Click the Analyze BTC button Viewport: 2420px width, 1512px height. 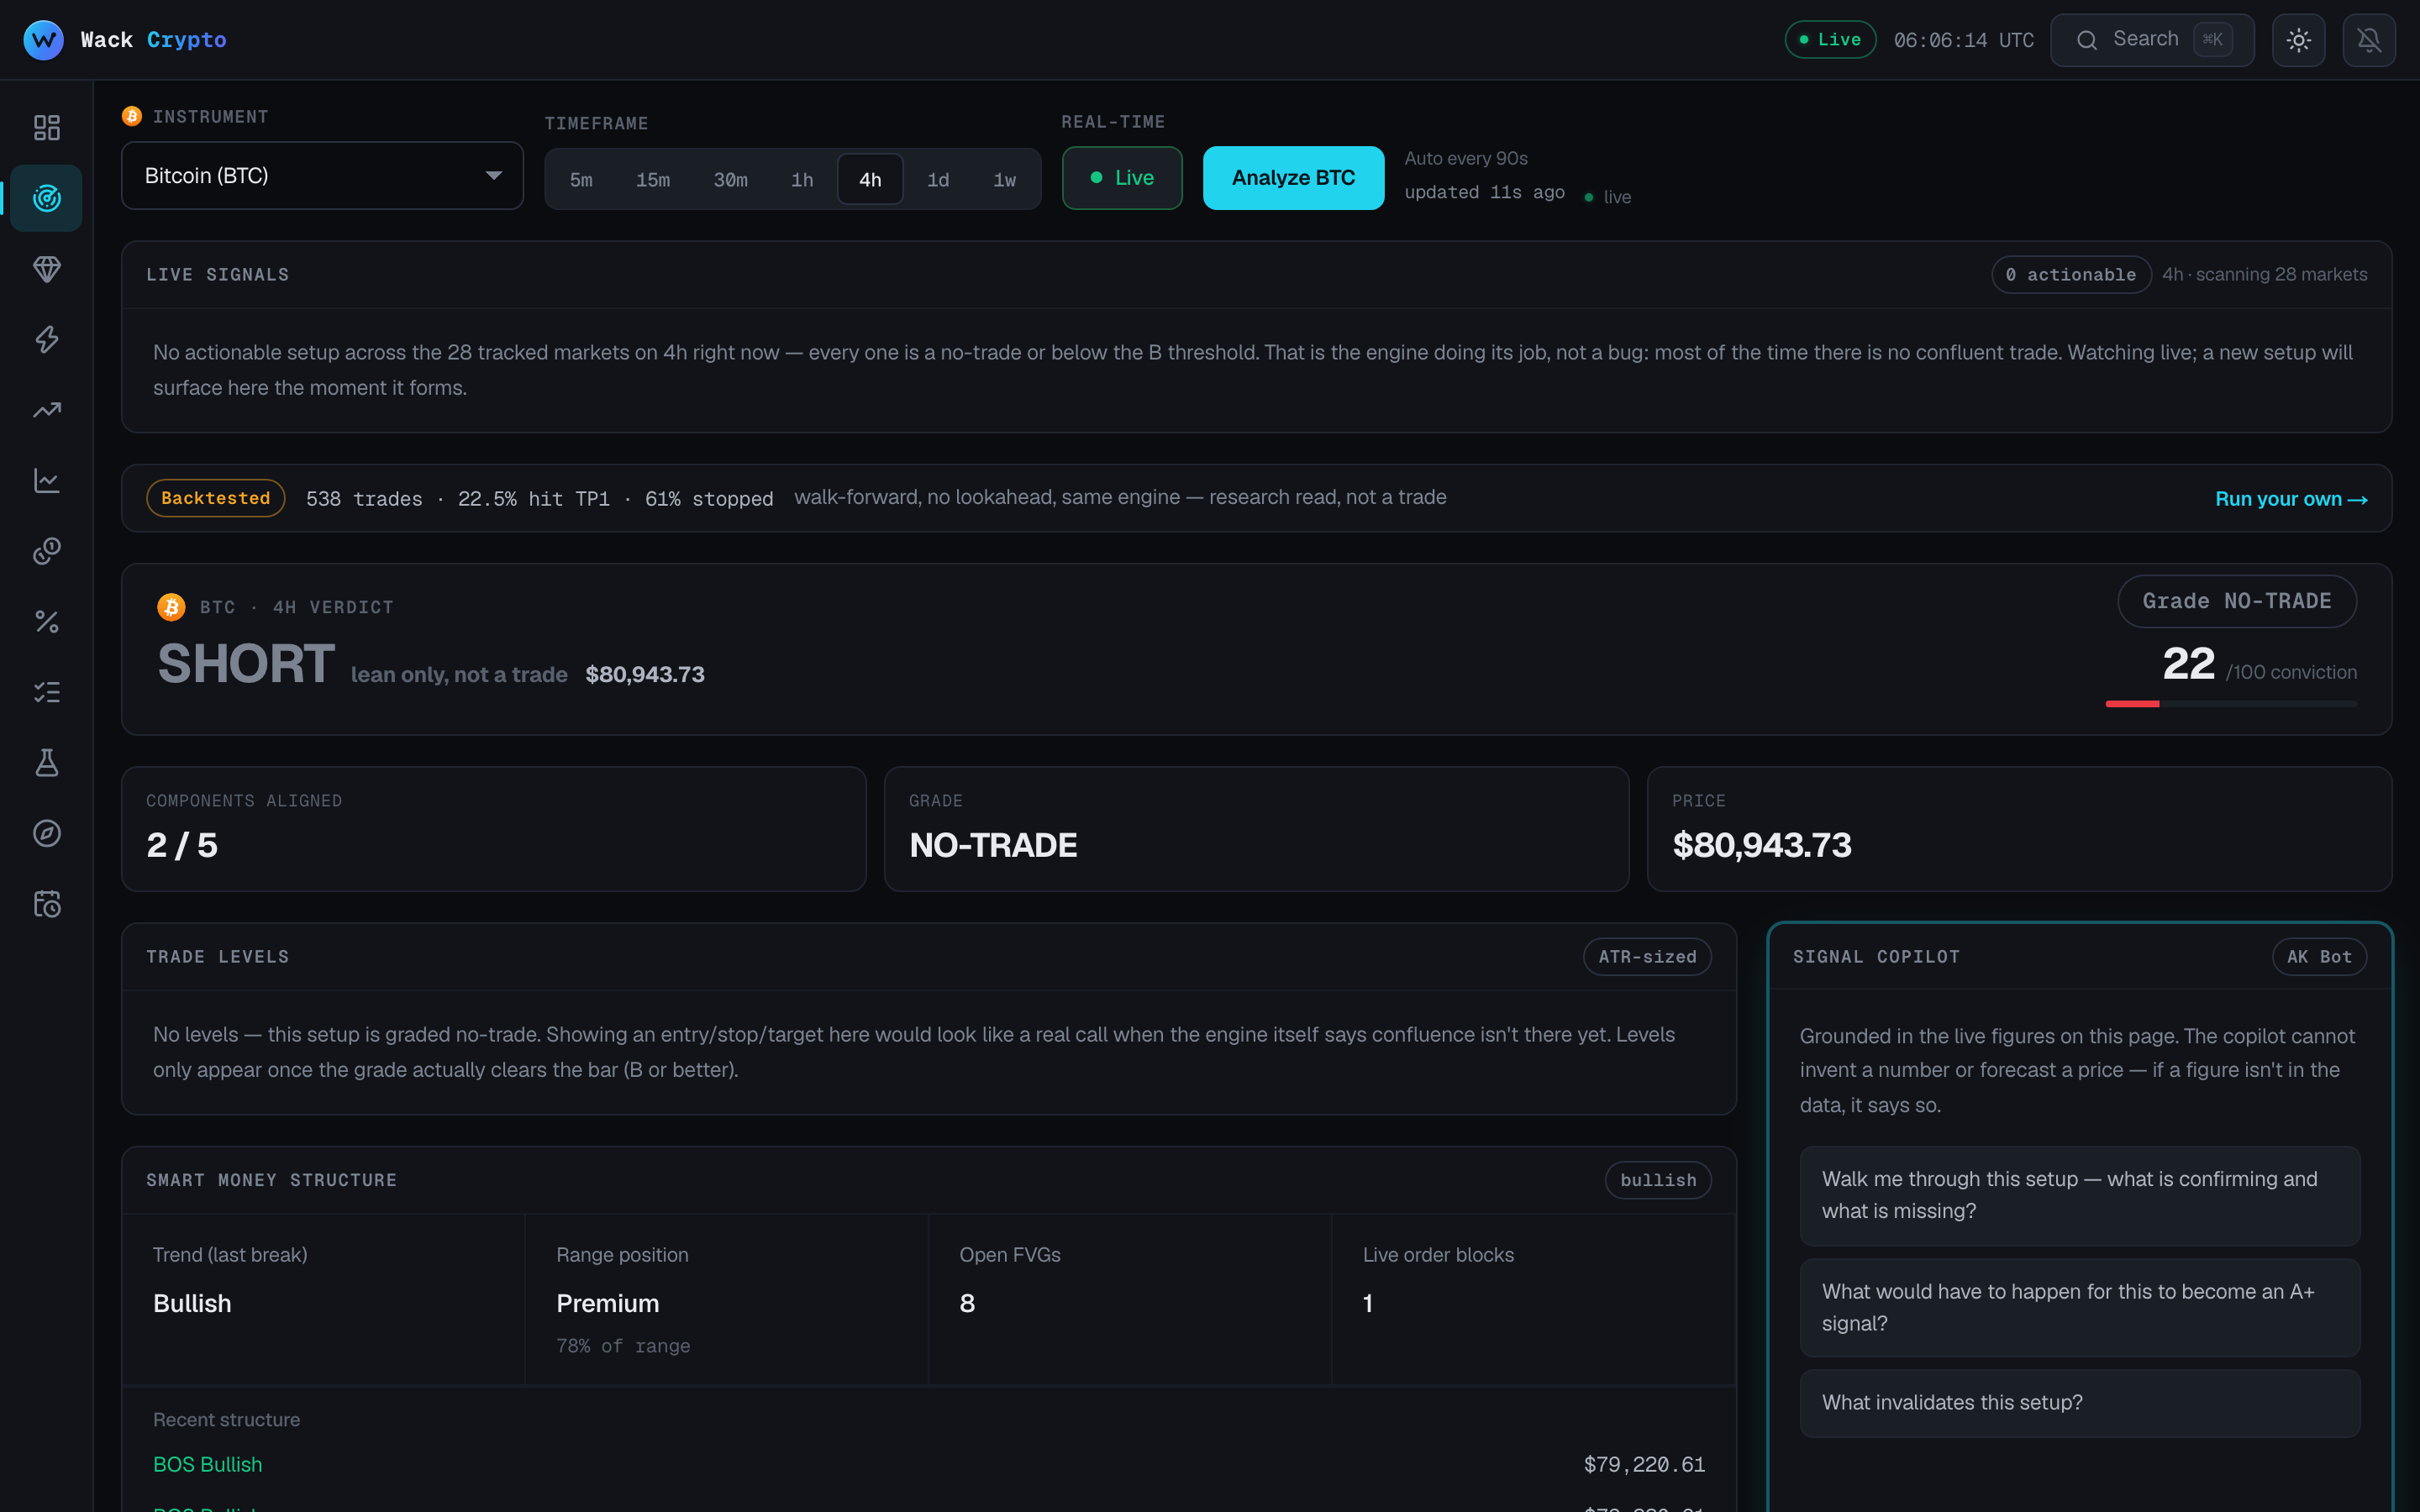[x=1293, y=178]
